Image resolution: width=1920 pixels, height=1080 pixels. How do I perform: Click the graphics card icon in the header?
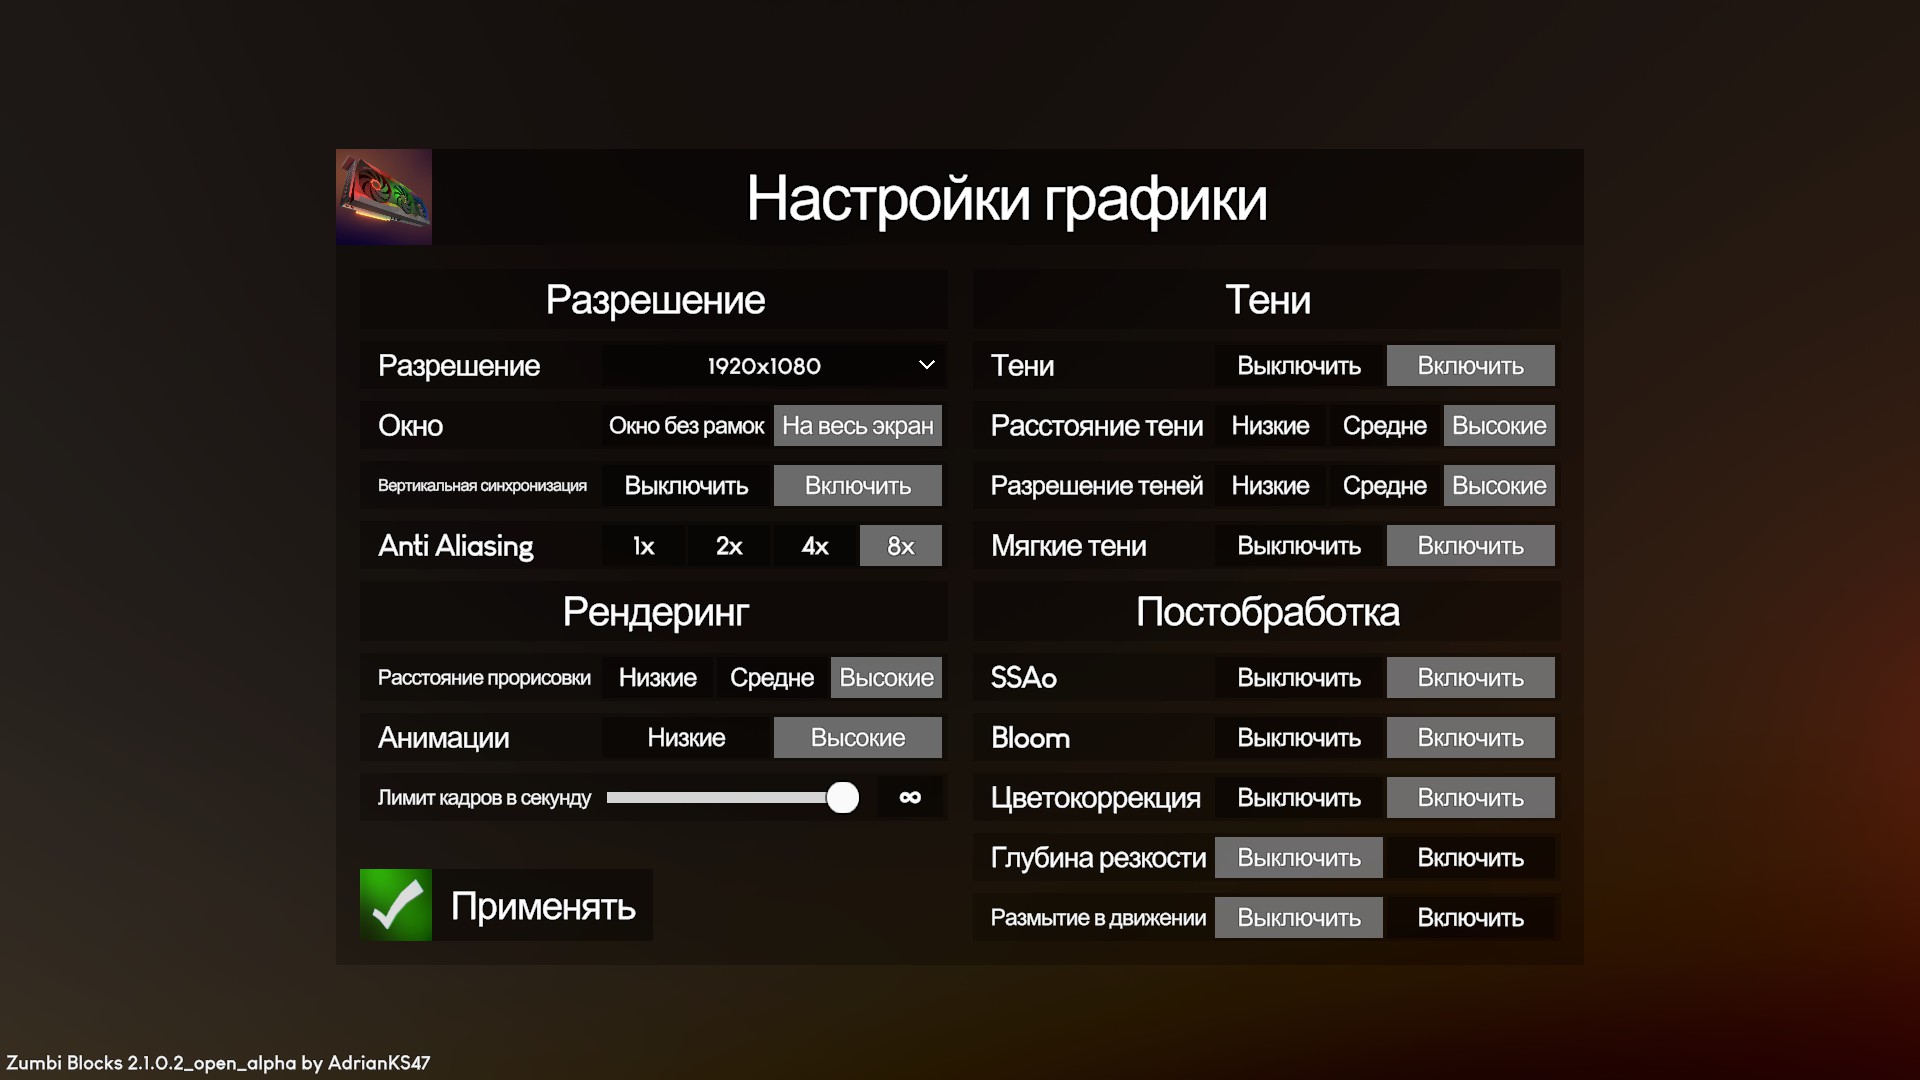[x=384, y=197]
